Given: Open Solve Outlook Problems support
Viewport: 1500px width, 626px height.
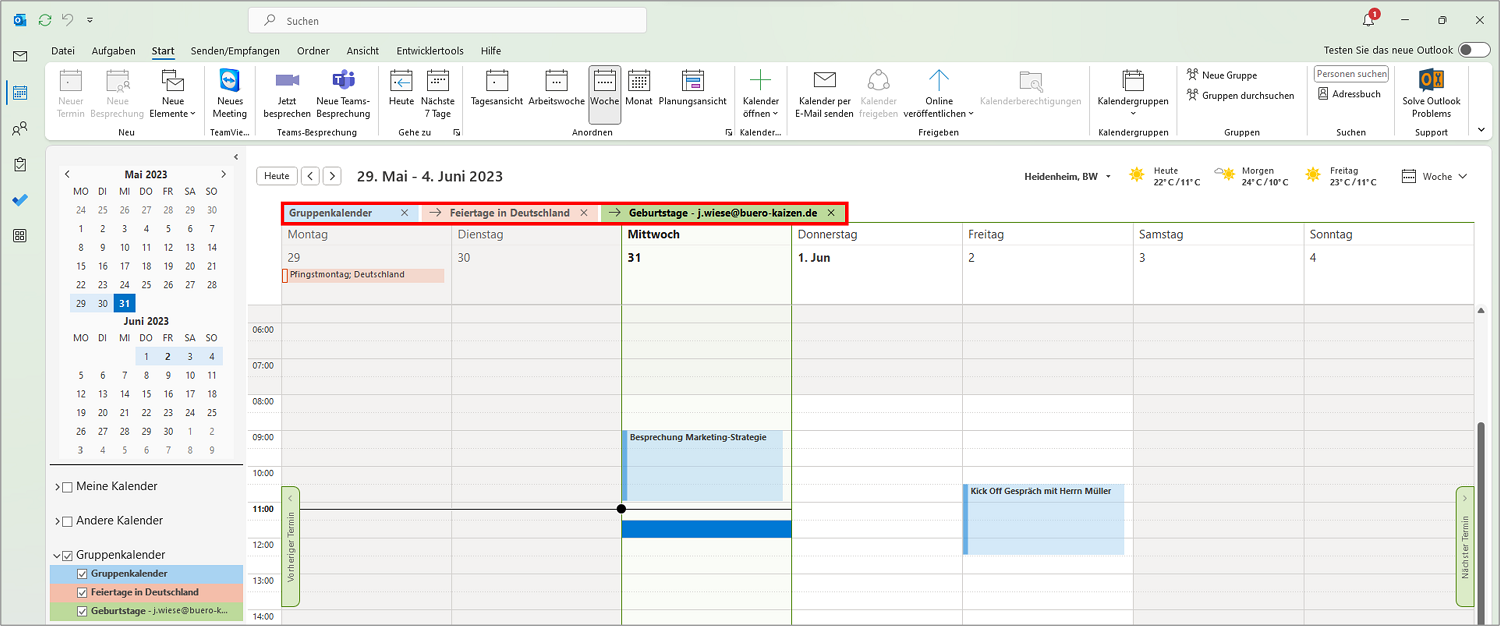Looking at the screenshot, I should 1431,94.
